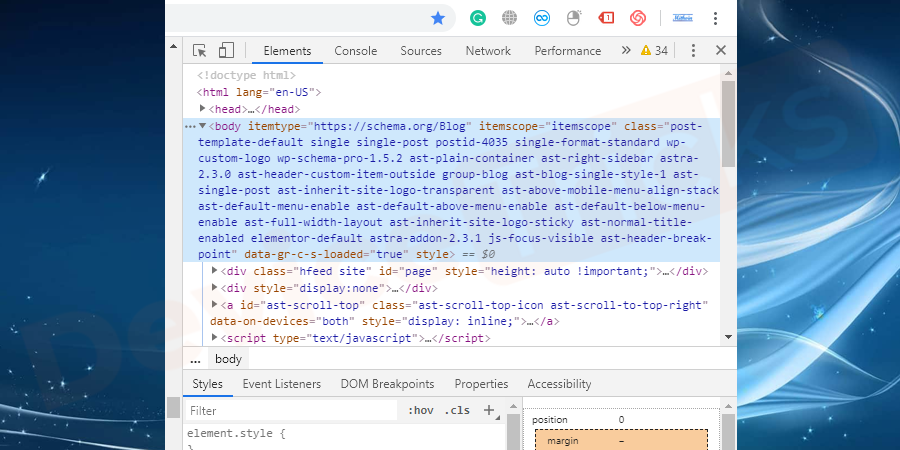Screen dimensions: 900x450
Task: Open the Properties tab
Action: coord(481,384)
